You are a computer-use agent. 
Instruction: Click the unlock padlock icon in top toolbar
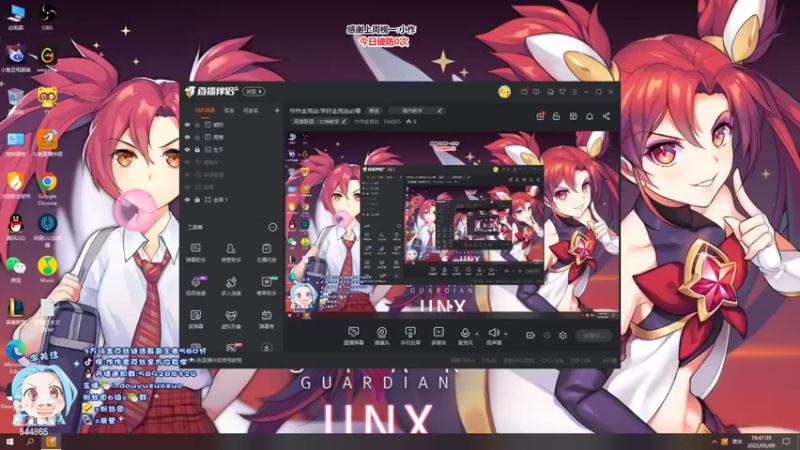coord(556,116)
